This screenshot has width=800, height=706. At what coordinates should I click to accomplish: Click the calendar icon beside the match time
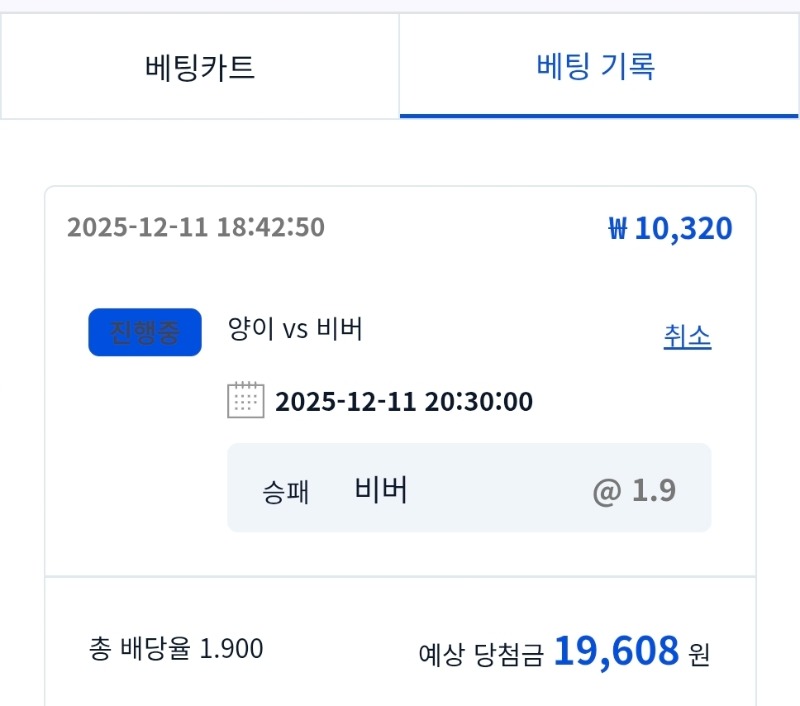click(247, 399)
